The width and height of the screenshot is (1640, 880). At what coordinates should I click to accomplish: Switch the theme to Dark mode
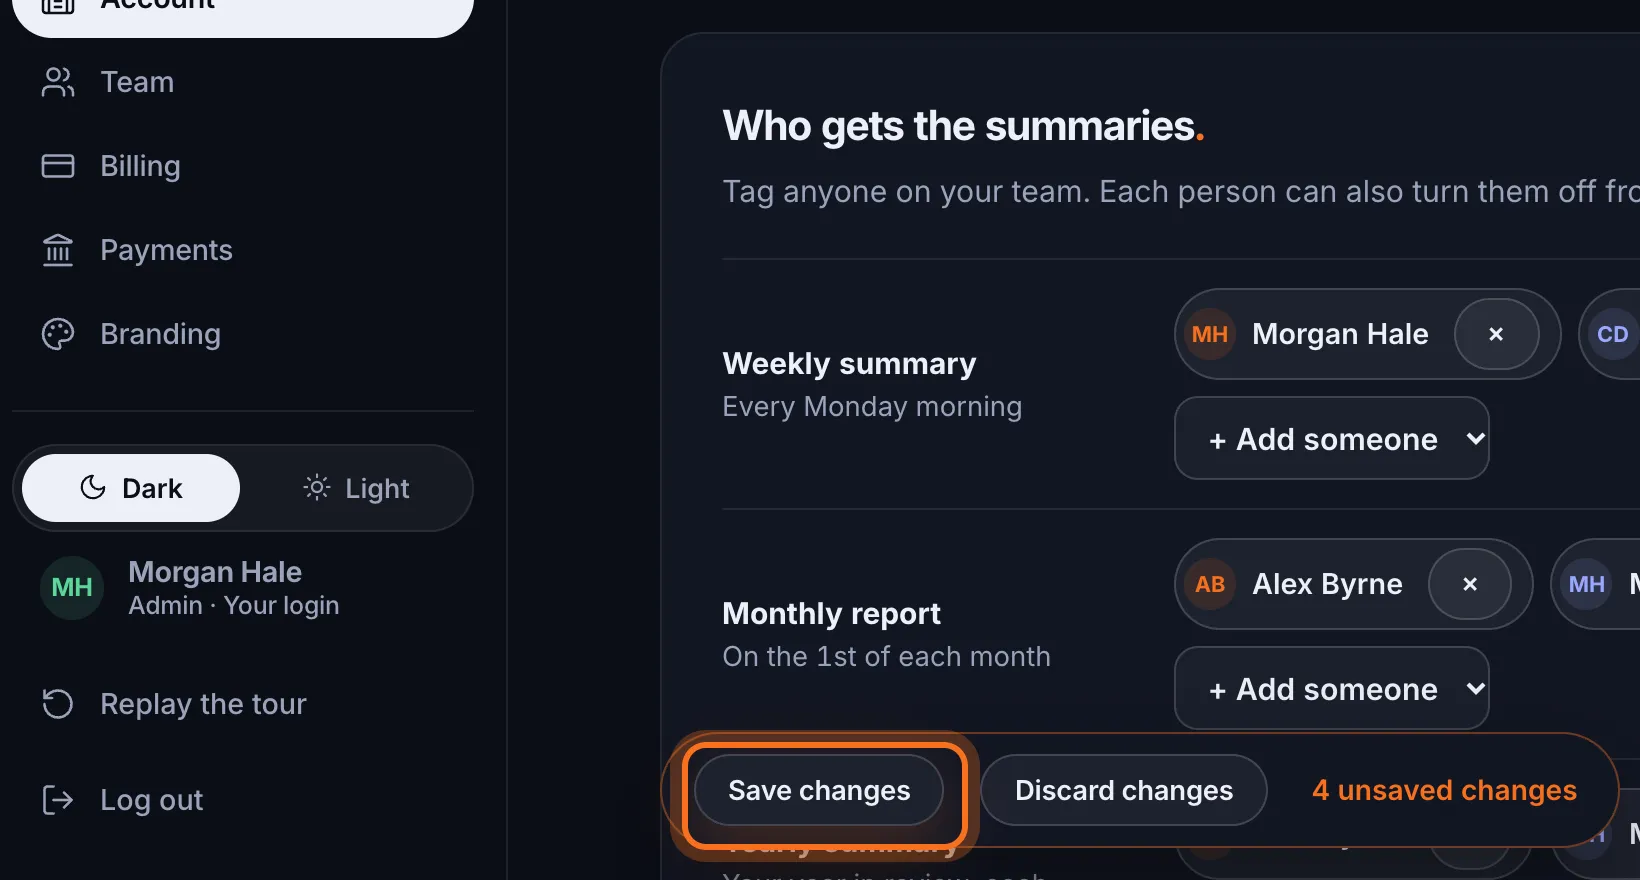pos(131,488)
